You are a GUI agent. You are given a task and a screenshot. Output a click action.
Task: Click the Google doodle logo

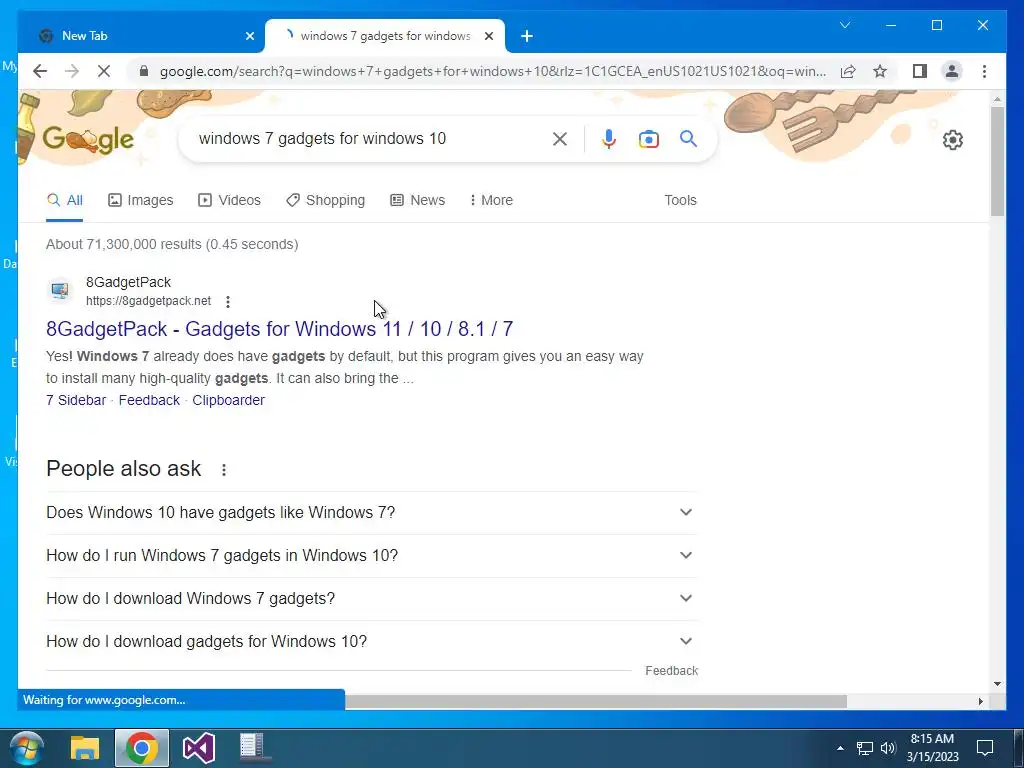88,139
